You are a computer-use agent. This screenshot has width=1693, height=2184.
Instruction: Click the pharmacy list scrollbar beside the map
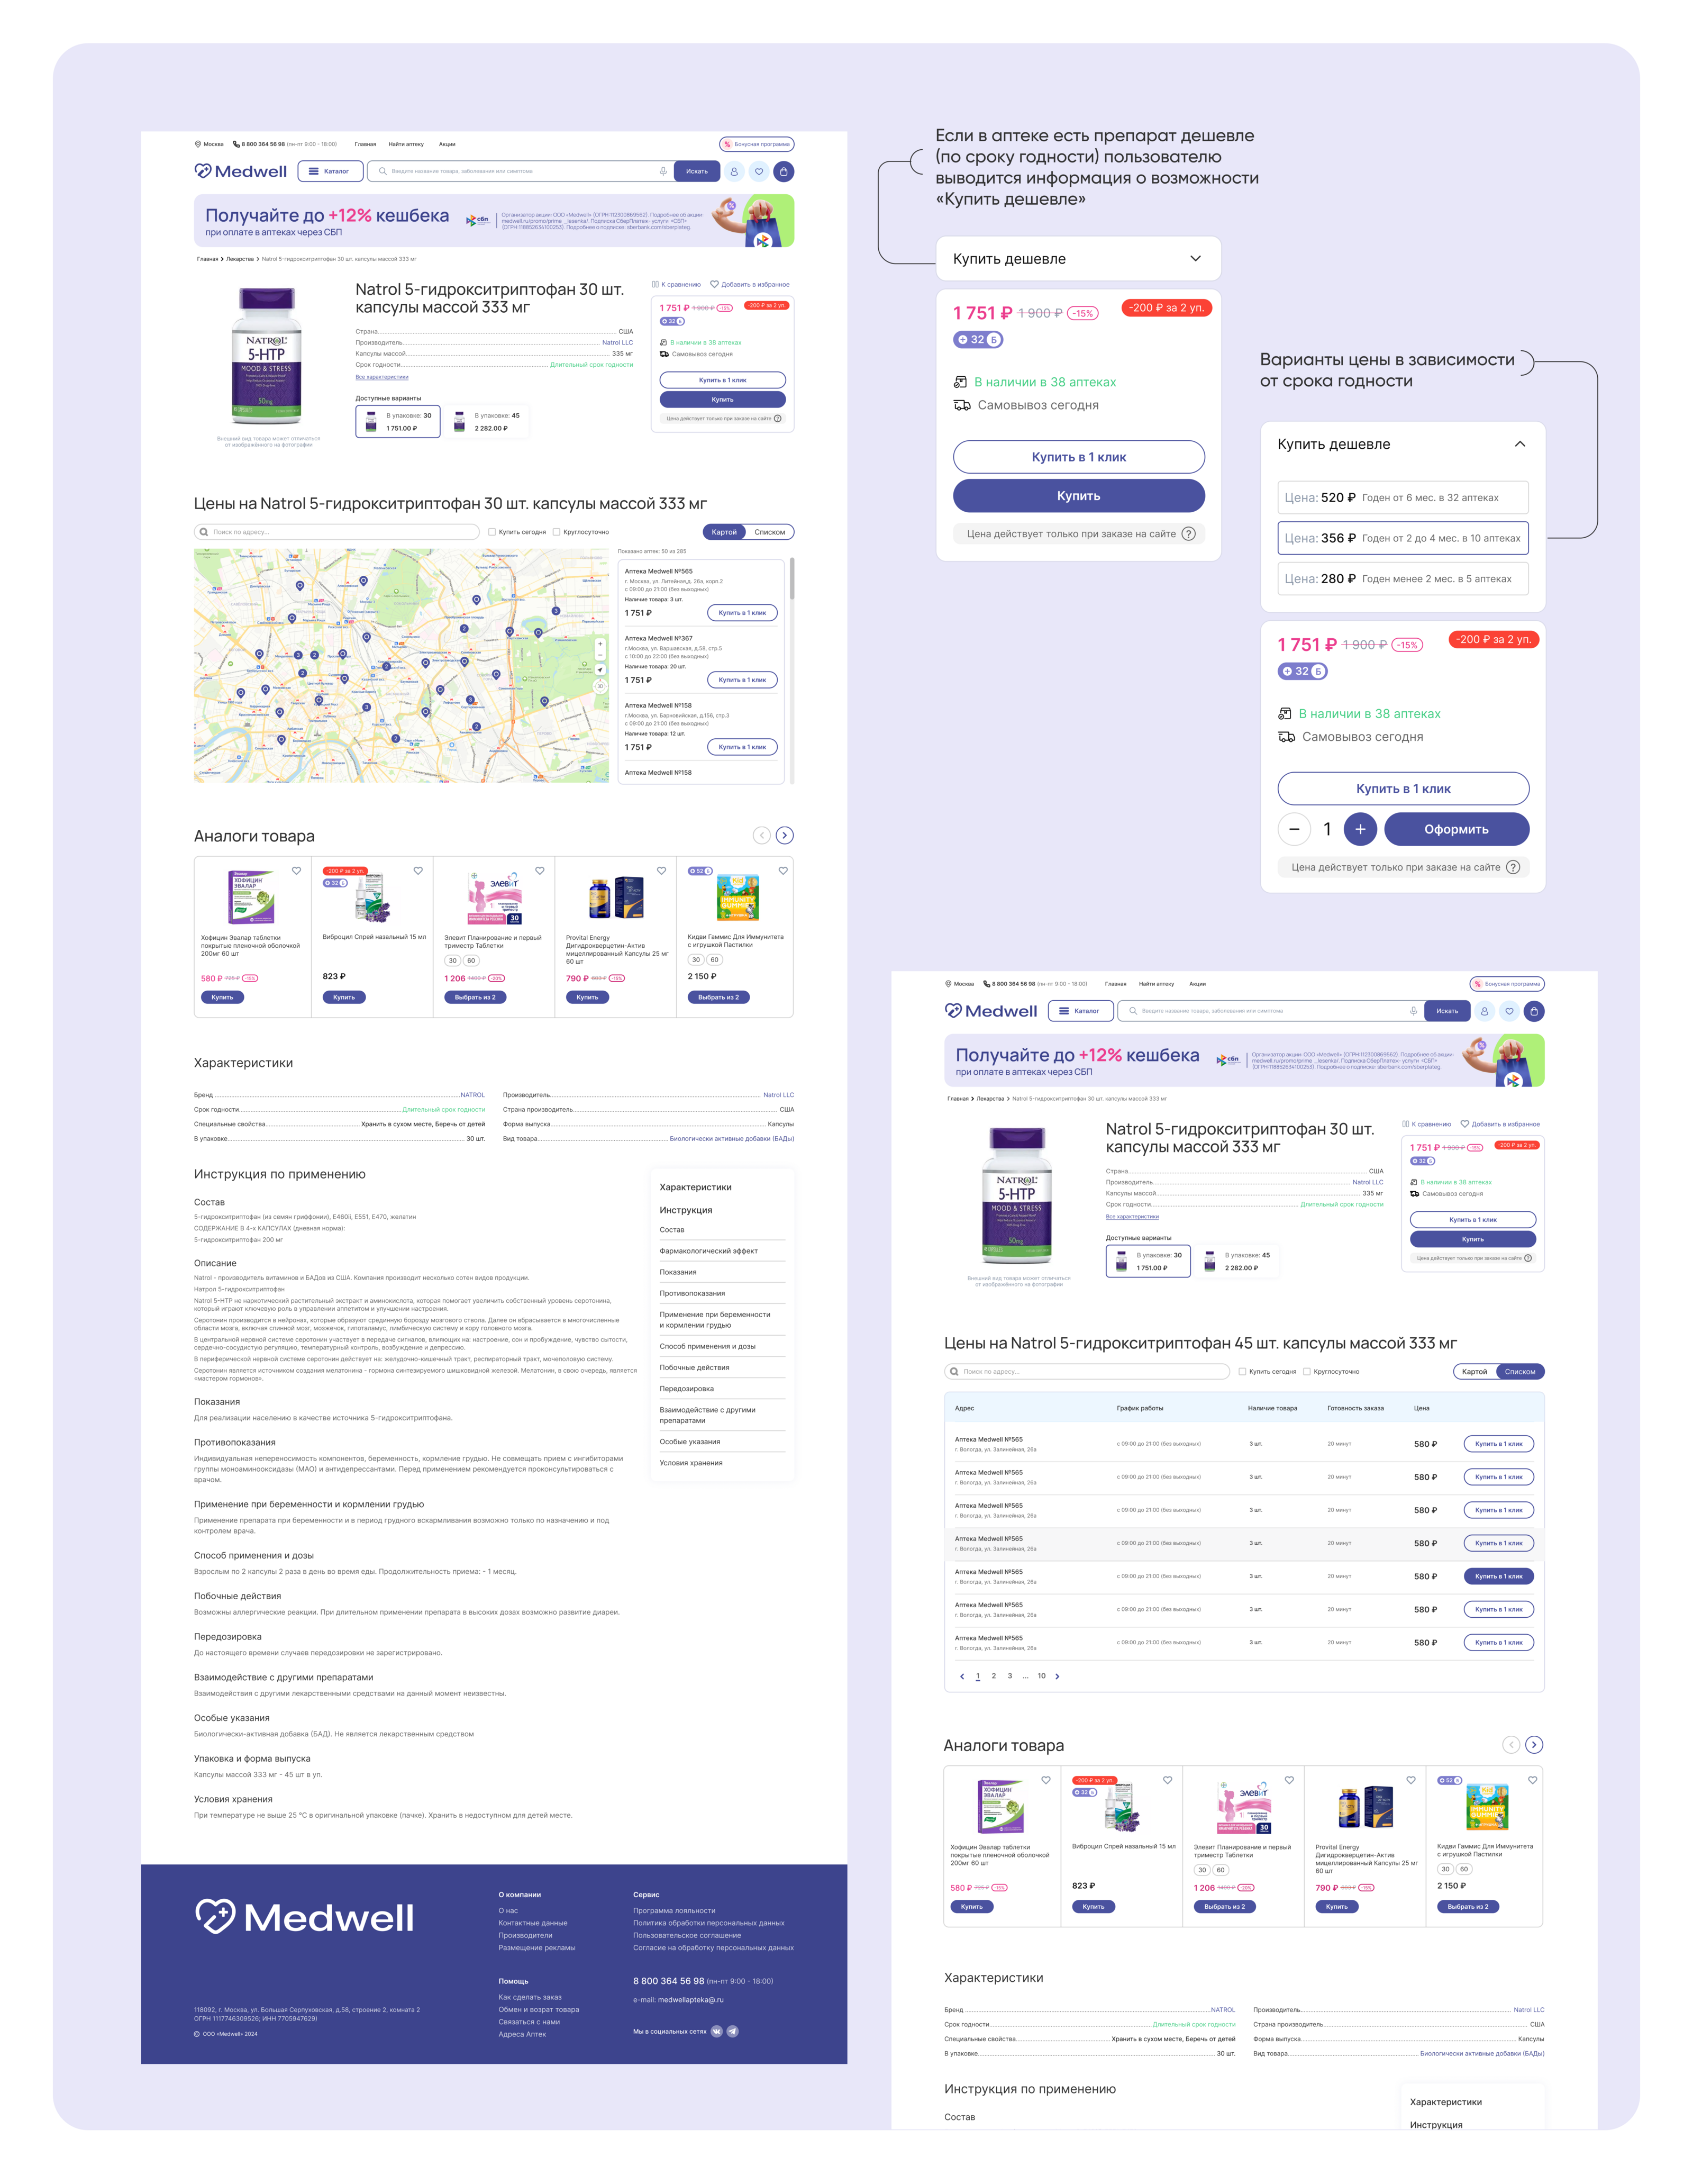[x=792, y=578]
